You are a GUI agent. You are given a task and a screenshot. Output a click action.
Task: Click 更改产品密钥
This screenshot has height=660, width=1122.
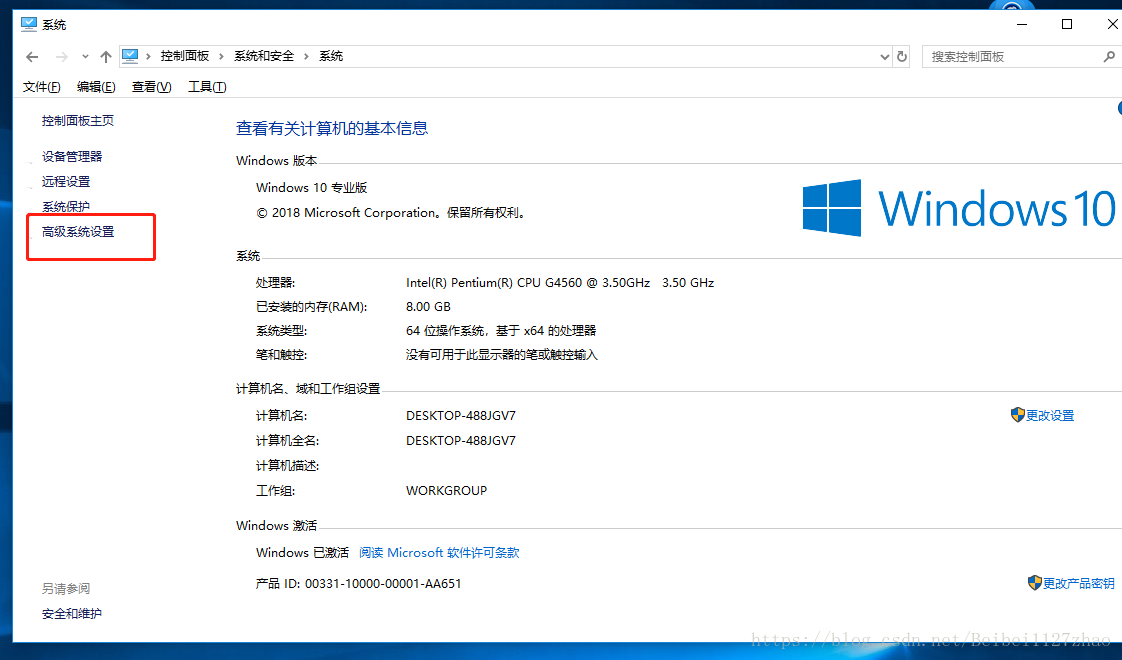pos(1078,583)
